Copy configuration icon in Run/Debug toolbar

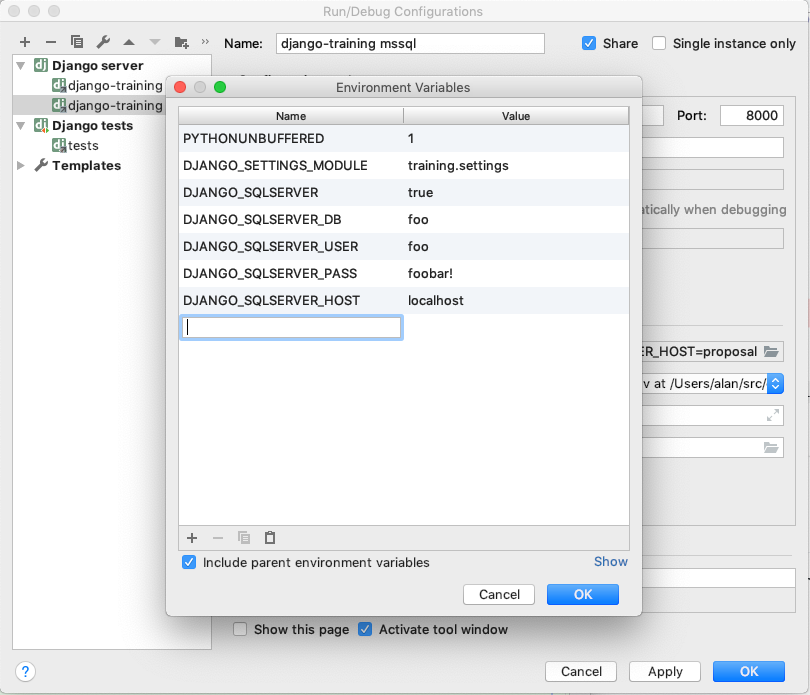point(77,42)
